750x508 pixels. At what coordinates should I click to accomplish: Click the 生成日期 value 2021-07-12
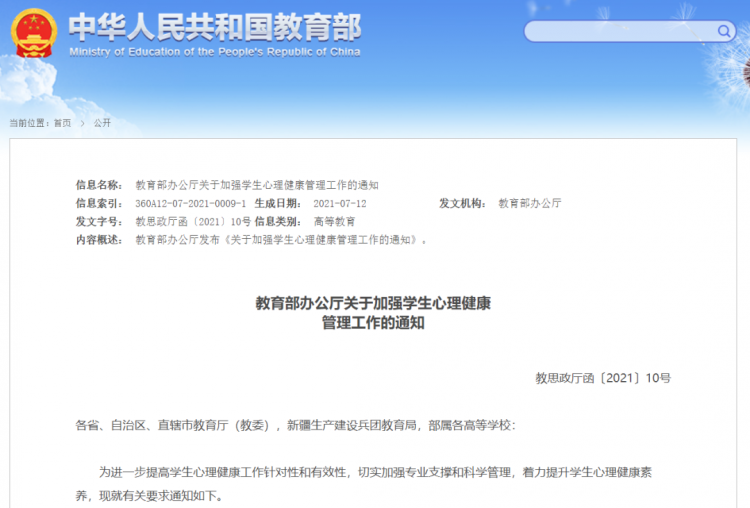pos(340,204)
